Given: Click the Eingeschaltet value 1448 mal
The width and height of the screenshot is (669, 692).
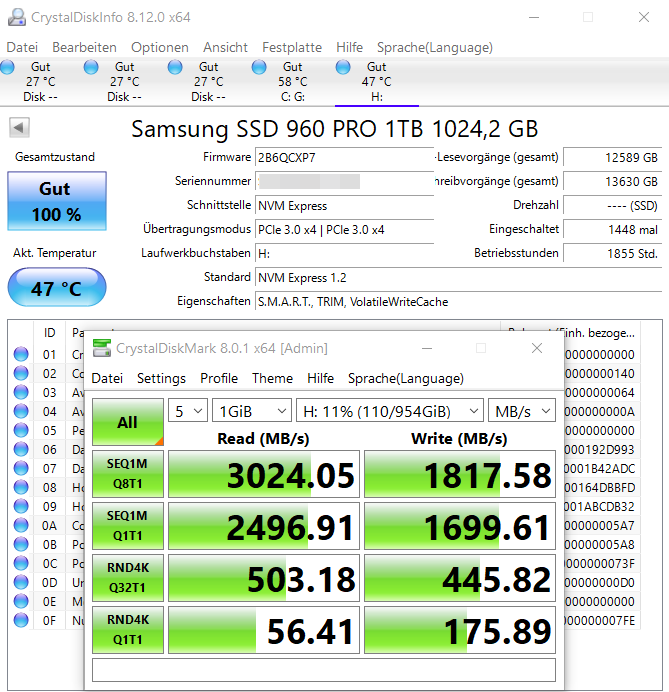Looking at the screenshot, I should 613,229.
